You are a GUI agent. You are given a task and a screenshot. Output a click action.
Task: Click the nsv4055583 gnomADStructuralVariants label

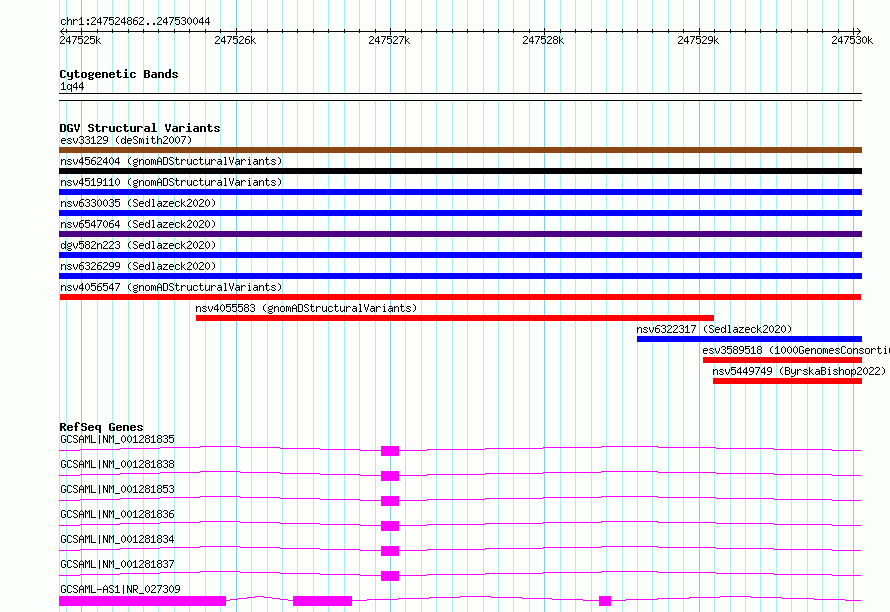pyautogui.click(x=306, y=308)
